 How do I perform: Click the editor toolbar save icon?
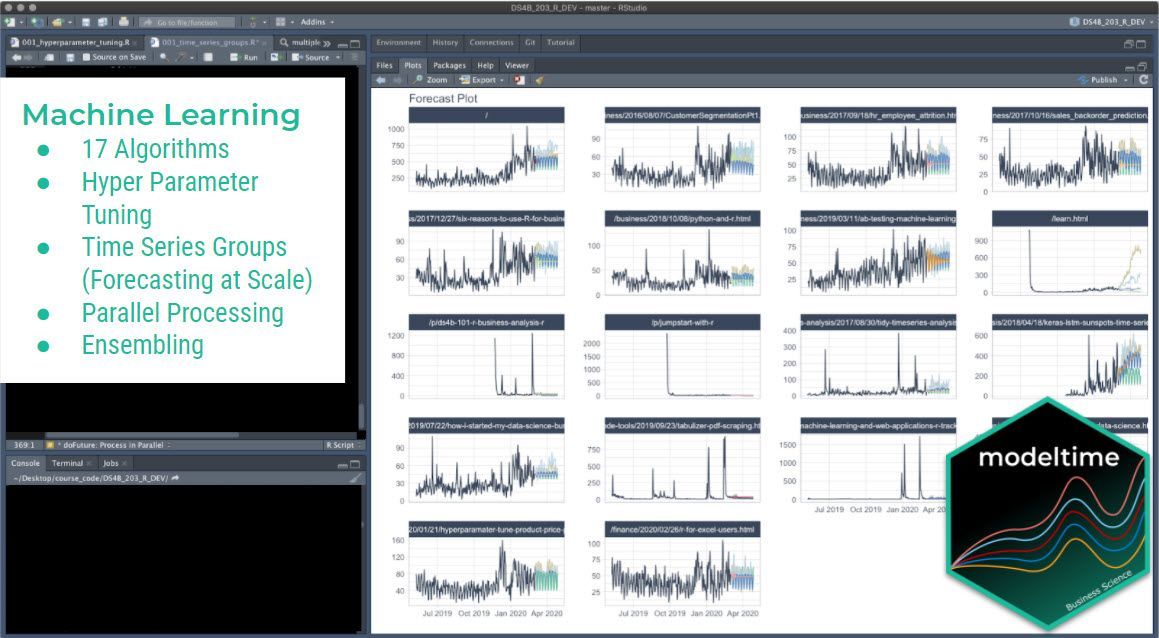70,57
